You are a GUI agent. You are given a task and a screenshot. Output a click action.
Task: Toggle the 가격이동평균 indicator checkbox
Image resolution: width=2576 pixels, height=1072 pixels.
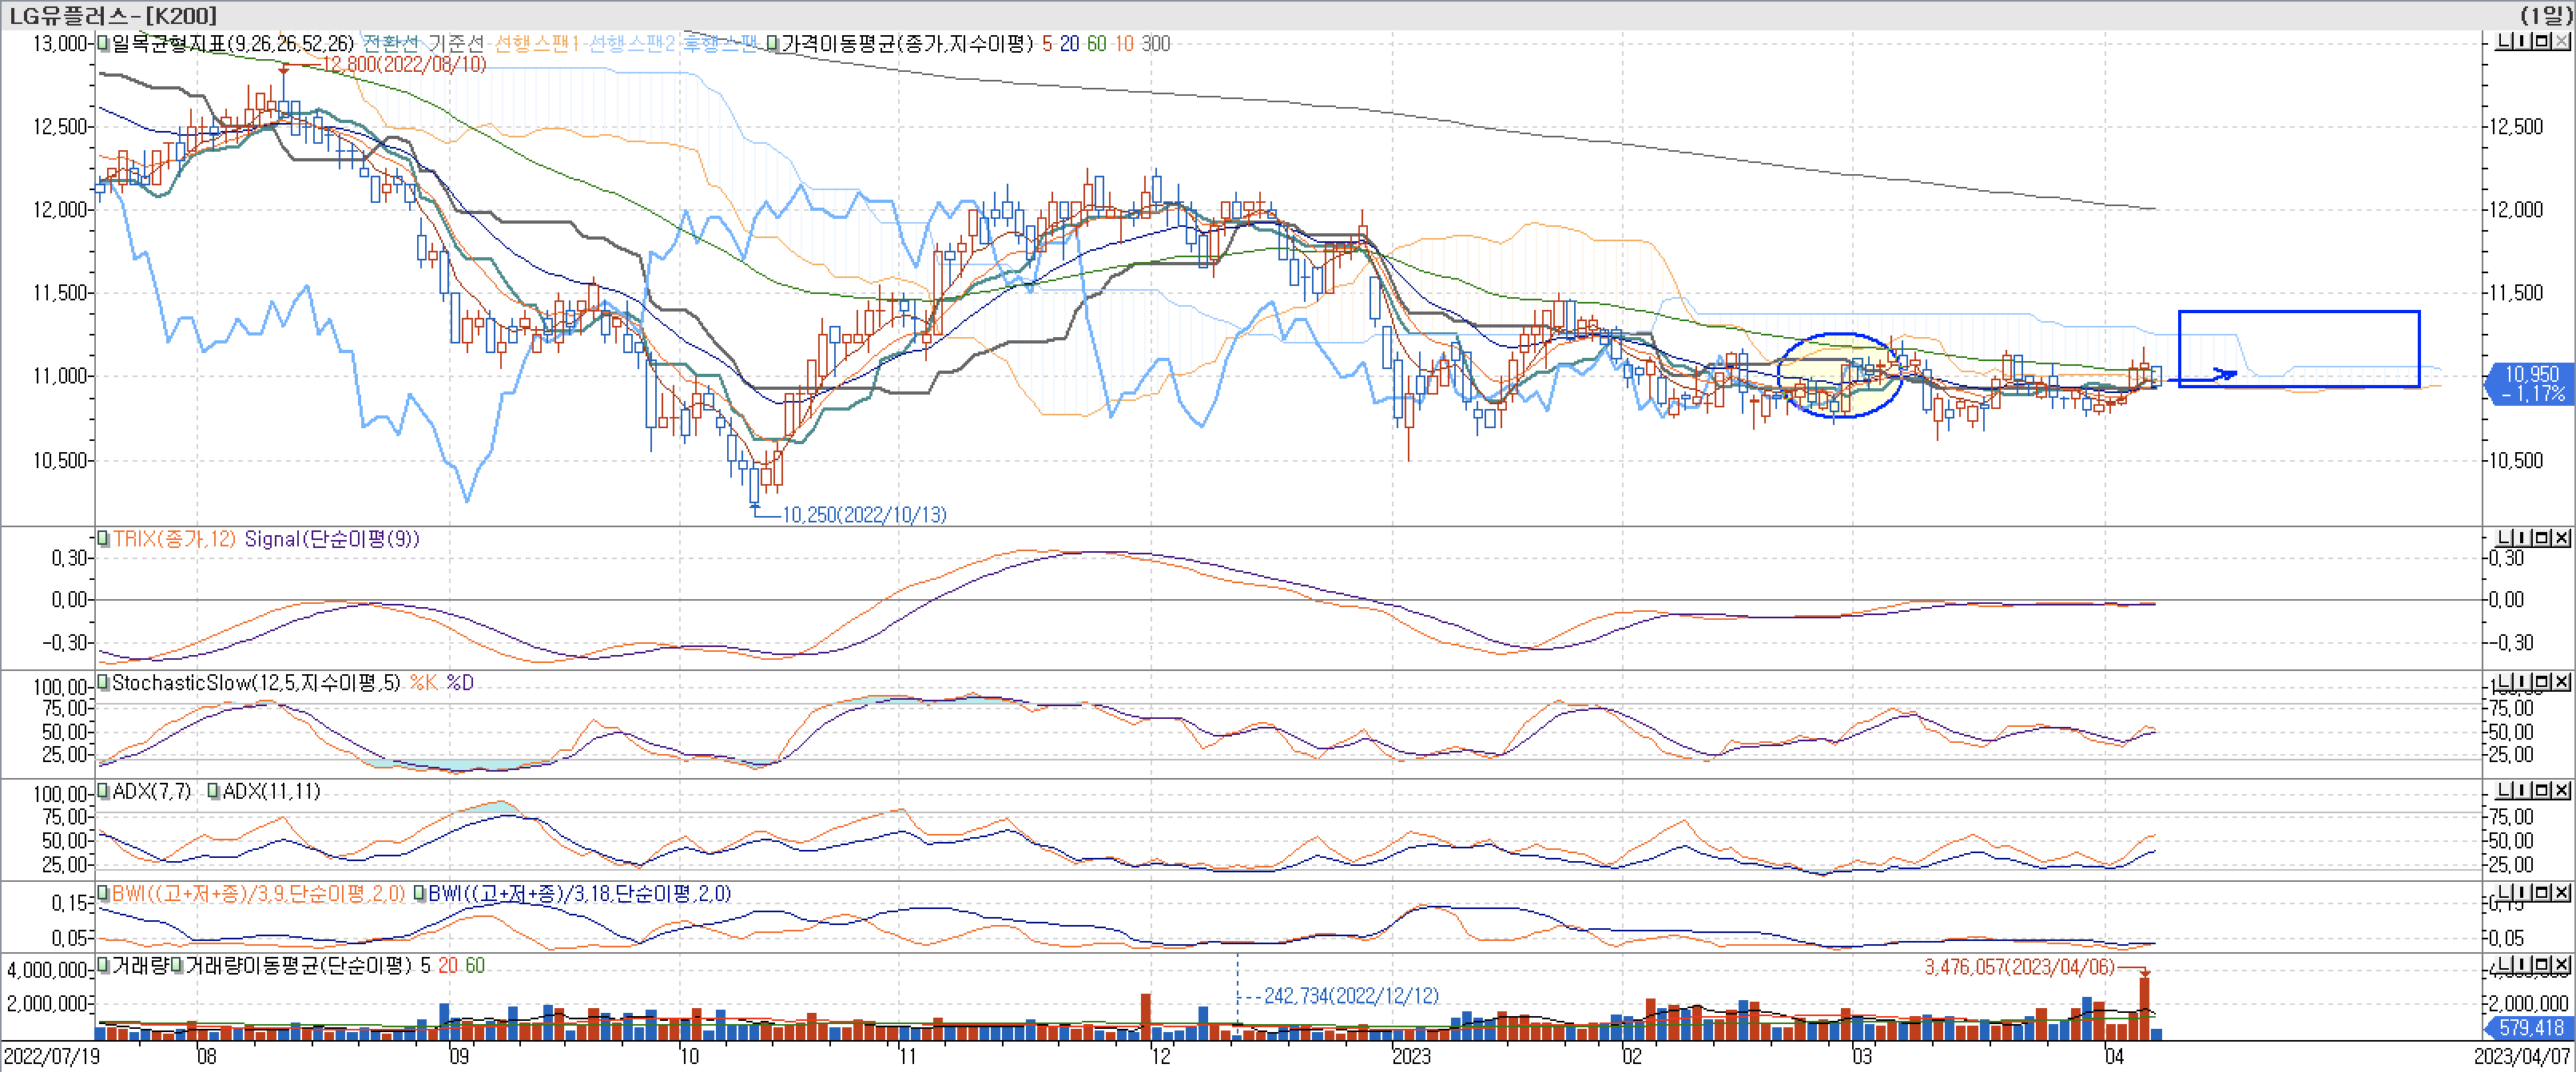click(x=772, y=43)
